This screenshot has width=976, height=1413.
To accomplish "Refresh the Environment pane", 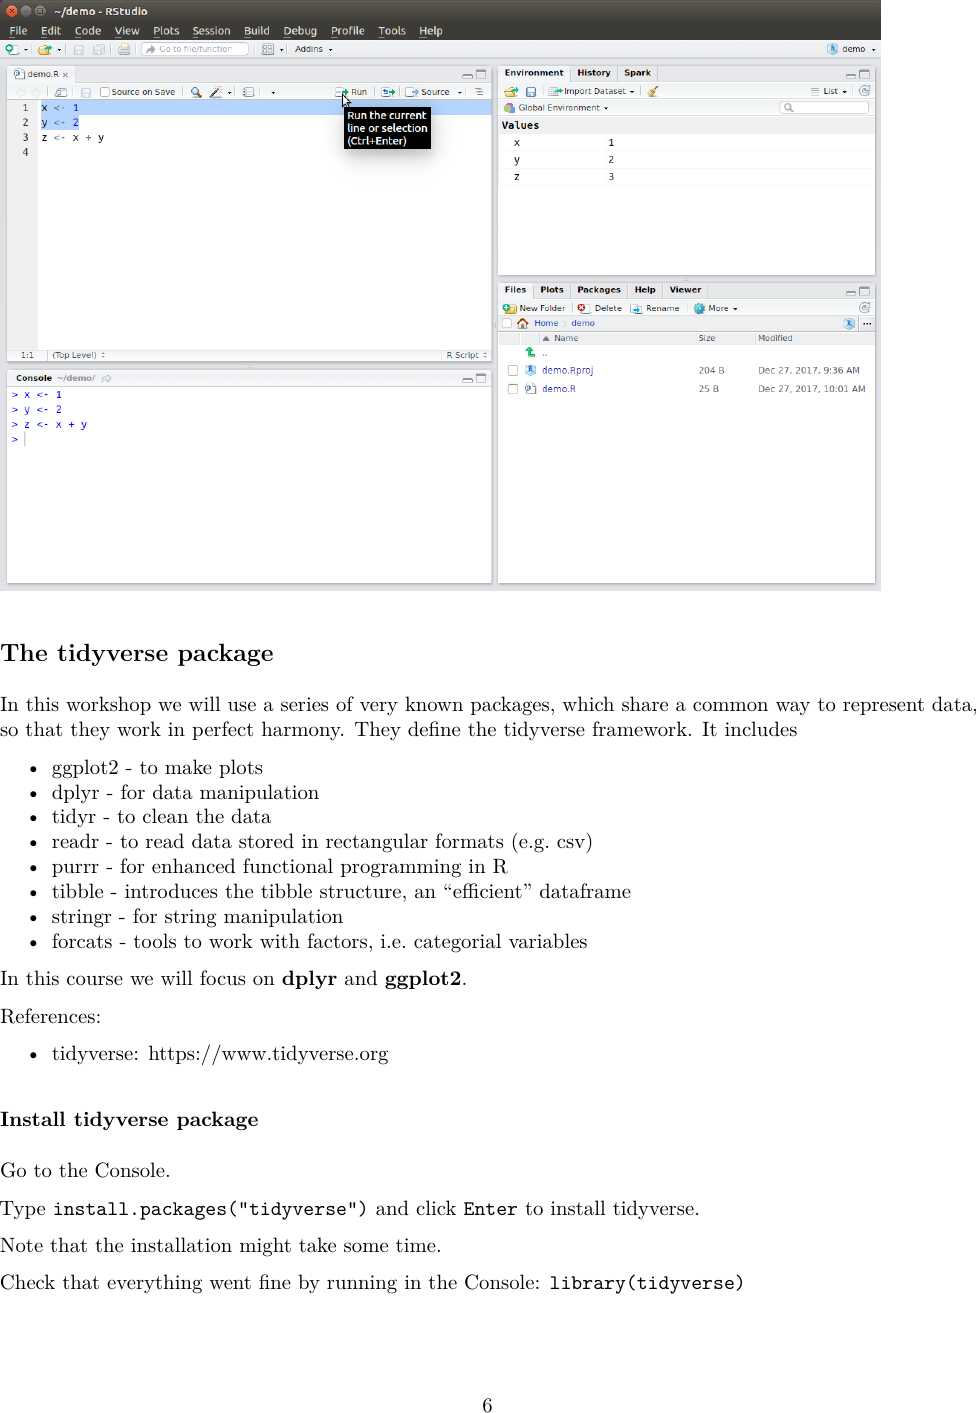I will click(x=865, y=91).
